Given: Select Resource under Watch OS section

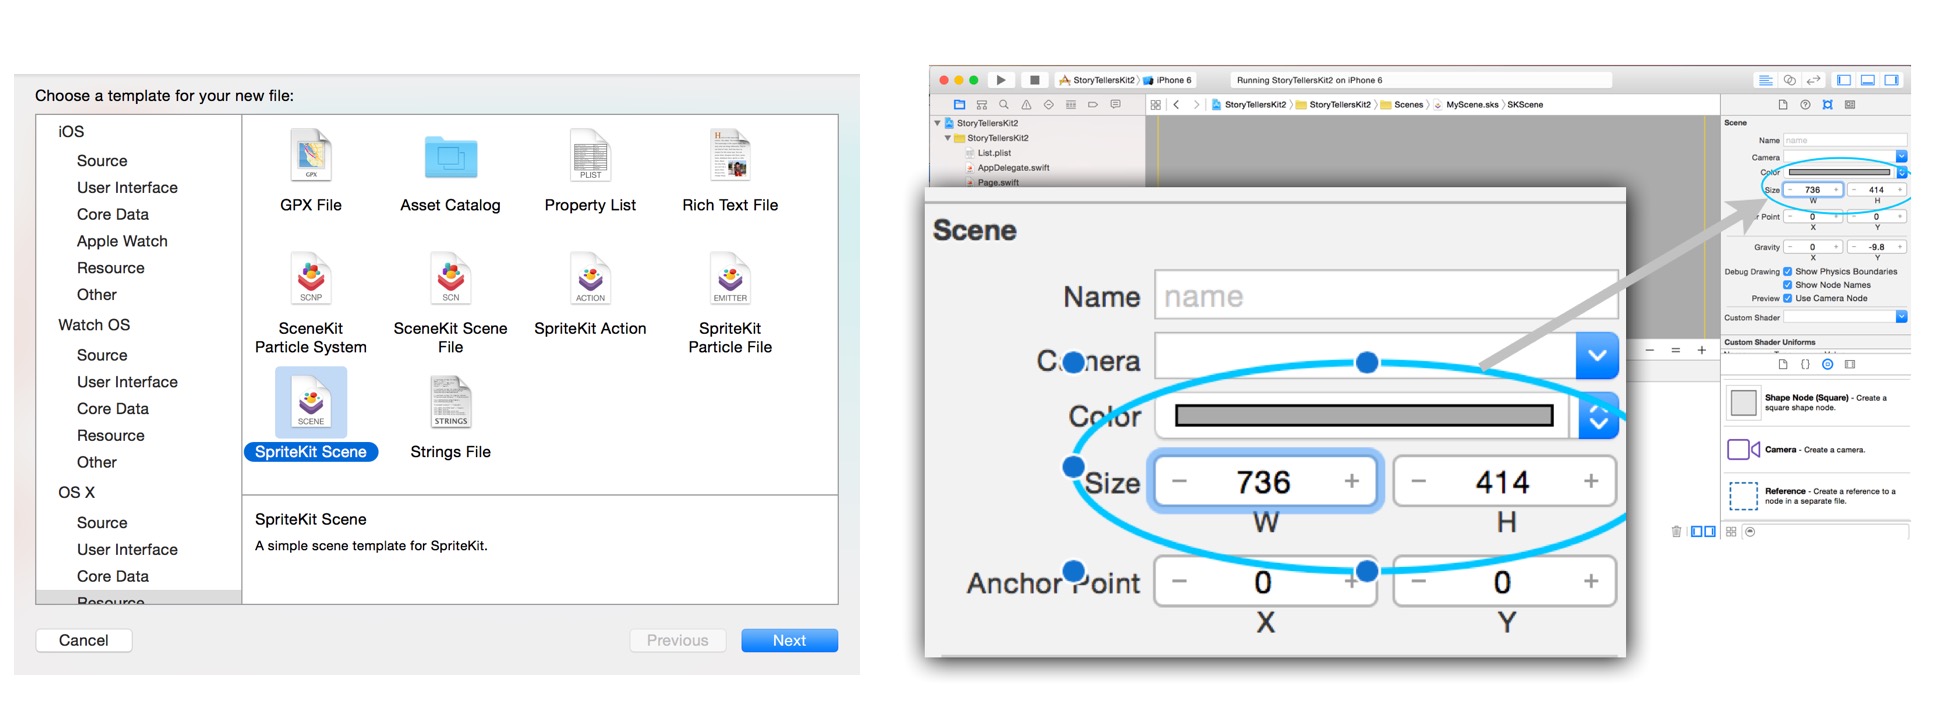Looking at the screenshot, I should point(110,436).
